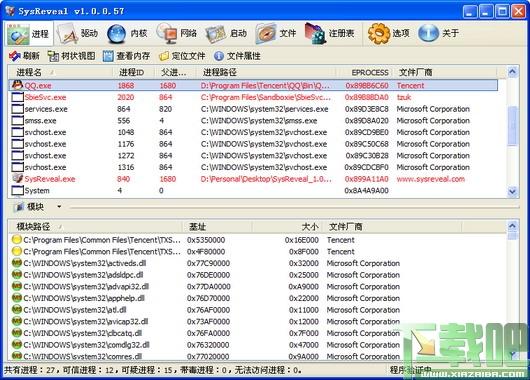Viewport: 530px width, 380px height.
Task: Click the www.sysreveal.com vendor cell
Action: [x=431, y=179]
